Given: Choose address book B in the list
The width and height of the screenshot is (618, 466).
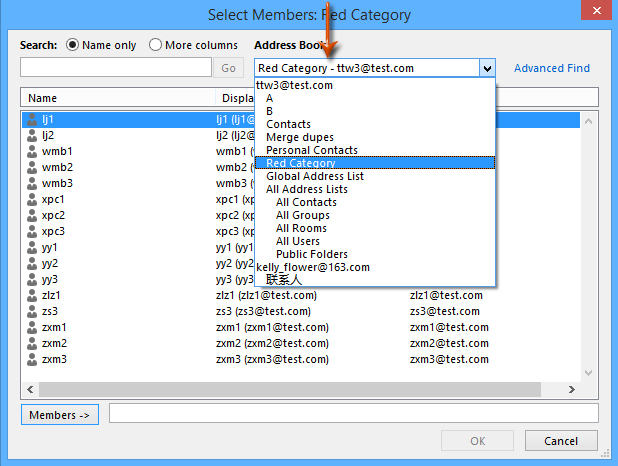Looking at the screenshot, I should point(270,111).
